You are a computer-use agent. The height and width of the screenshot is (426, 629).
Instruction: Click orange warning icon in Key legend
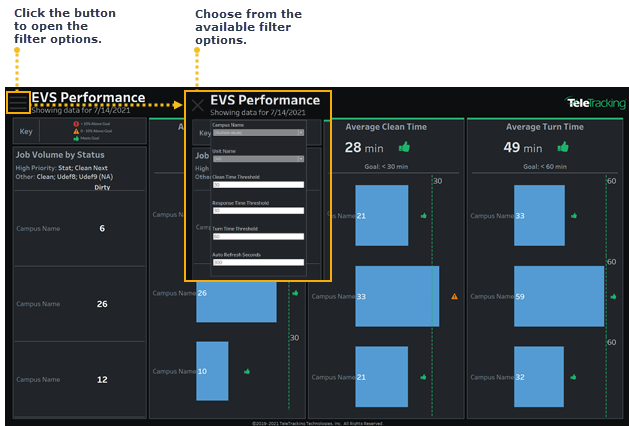click(76, 131)
